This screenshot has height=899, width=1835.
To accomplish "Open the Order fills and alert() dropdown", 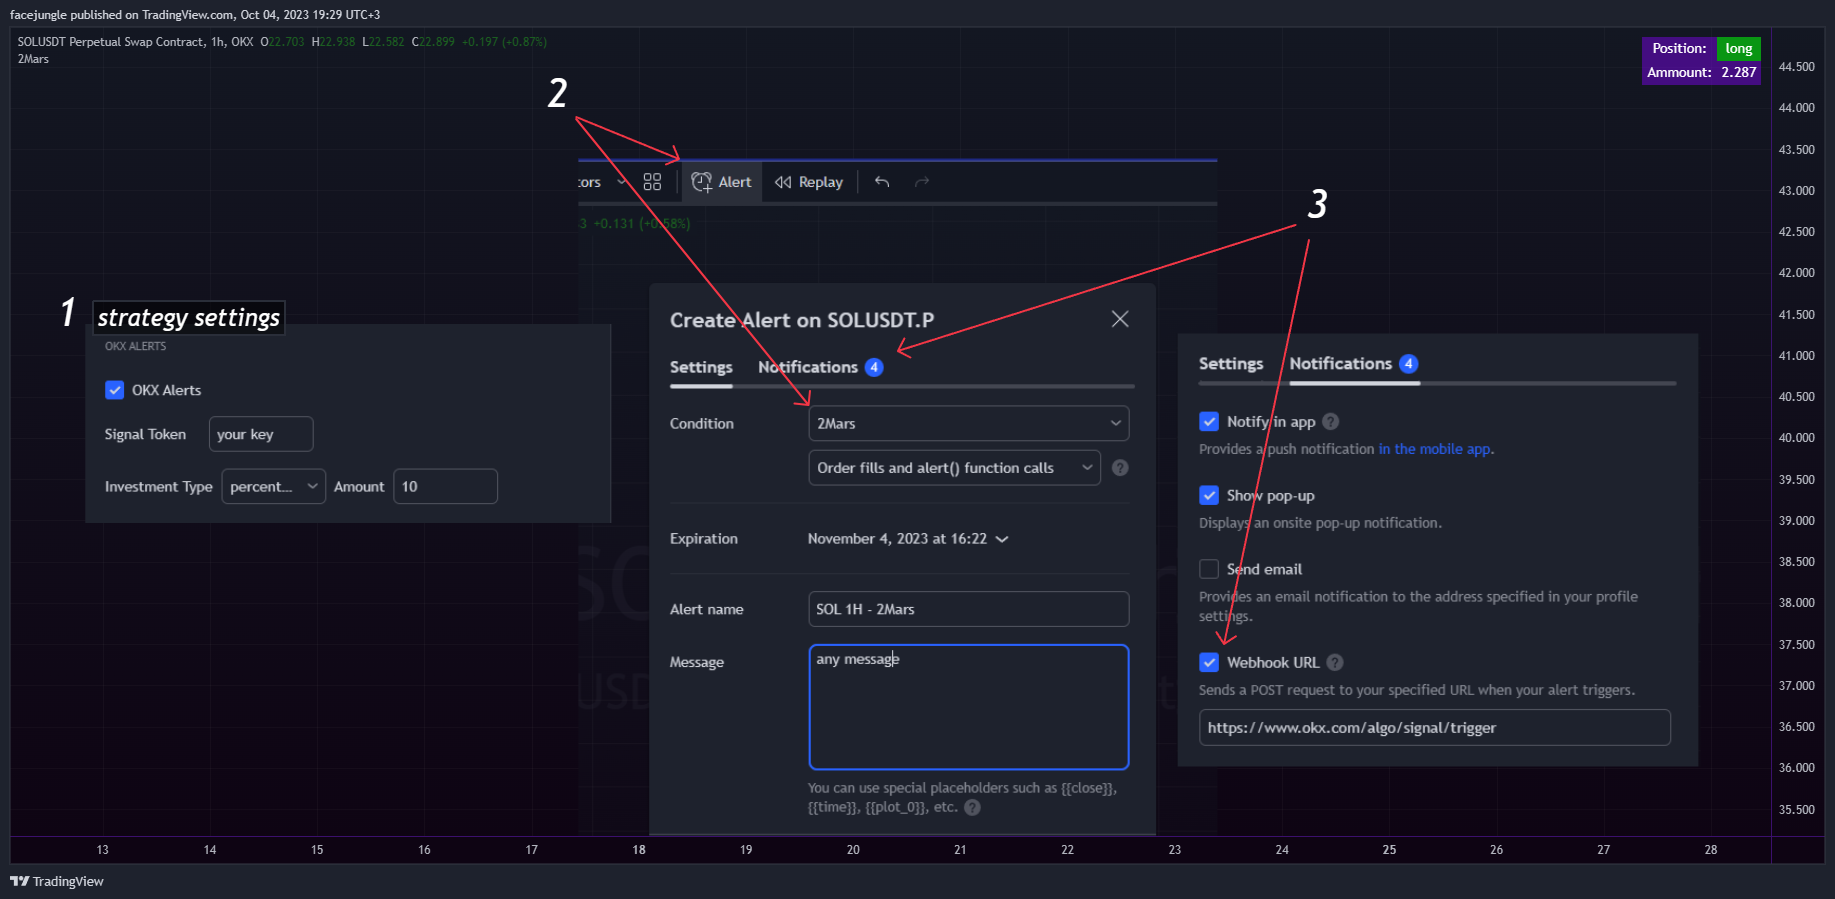I will pyautogui.click(x=955, y=468).
